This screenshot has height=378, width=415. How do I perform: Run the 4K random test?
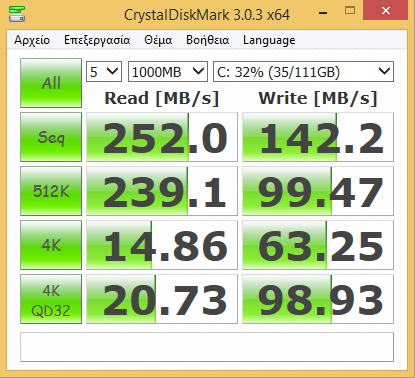pos(51,245)
